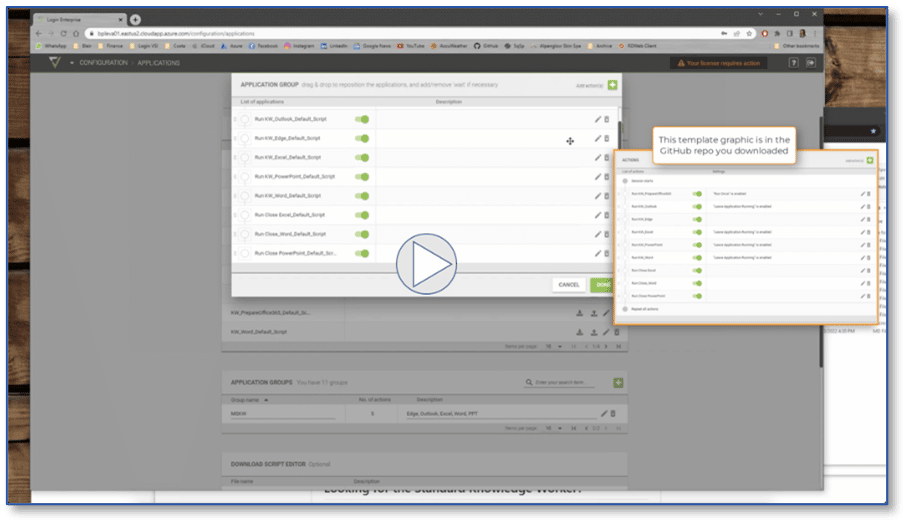Open the help question mark icon
Screen dimensions: 907x524
click(x=794, y=62)
